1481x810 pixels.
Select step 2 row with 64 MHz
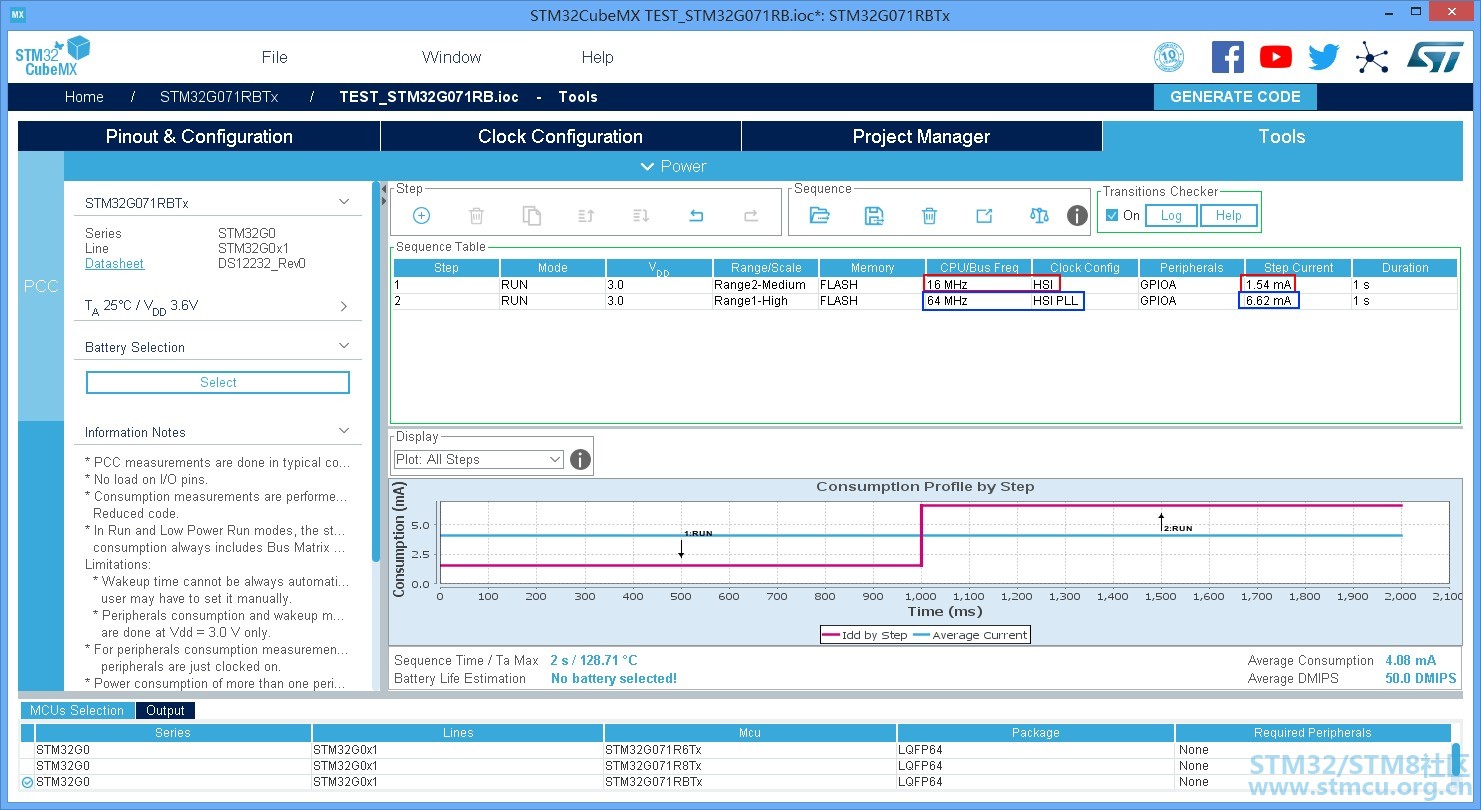point(925,301)
